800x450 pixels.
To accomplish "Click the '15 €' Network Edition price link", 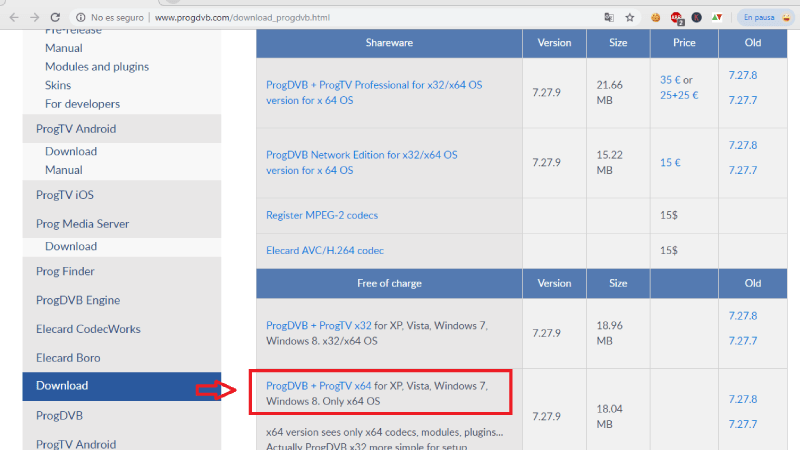I will pyautogui.click(x=670, y=163).
